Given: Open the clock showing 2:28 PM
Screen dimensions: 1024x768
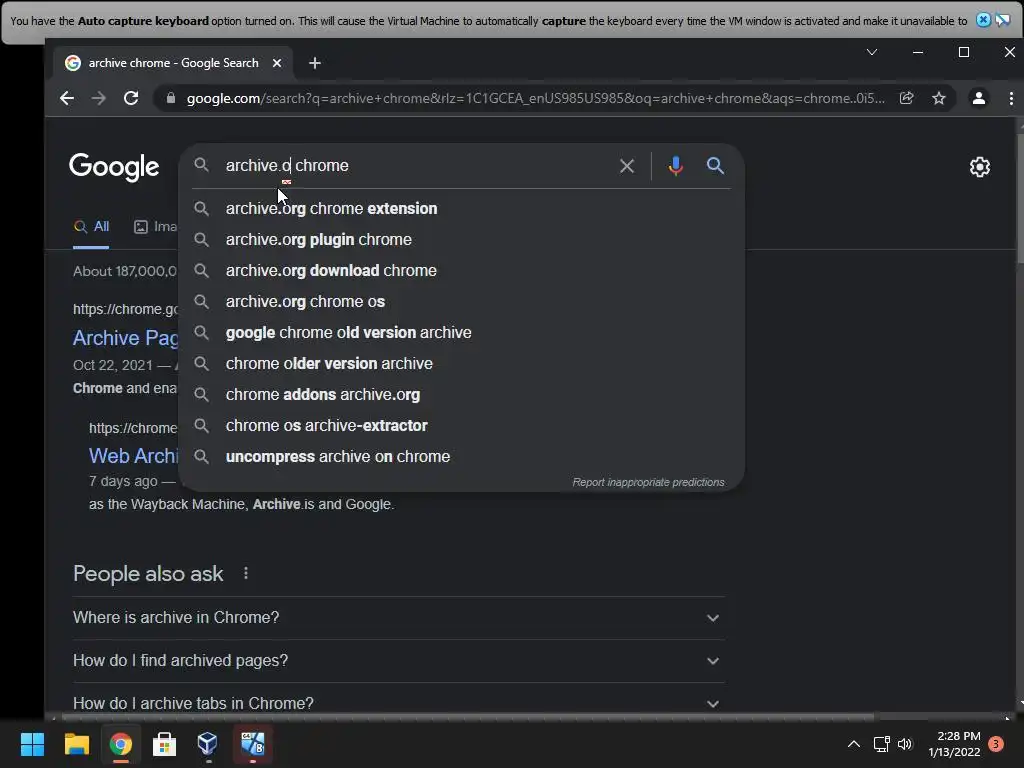Looking at the screenshot, I should [x=955, y=744].
